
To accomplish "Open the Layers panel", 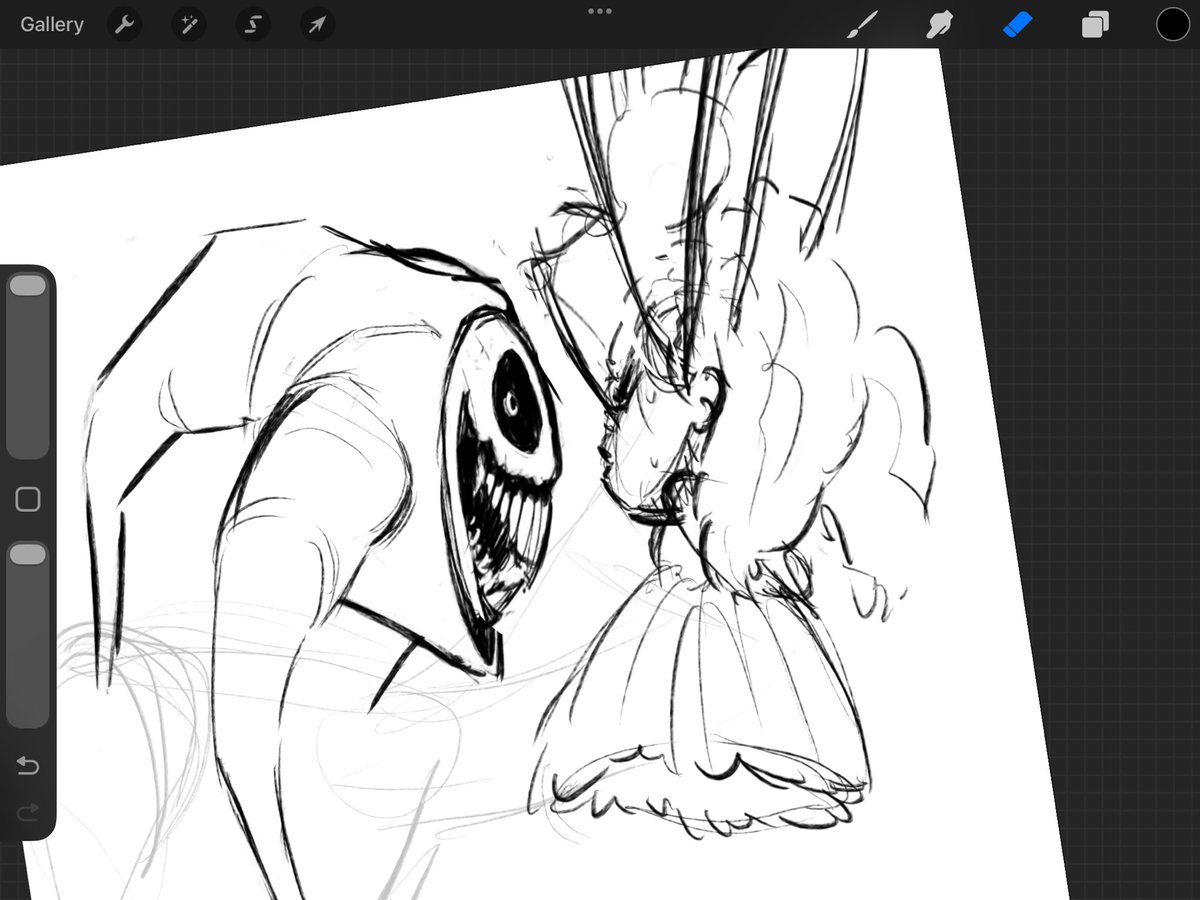I will tap(1095, 25).
